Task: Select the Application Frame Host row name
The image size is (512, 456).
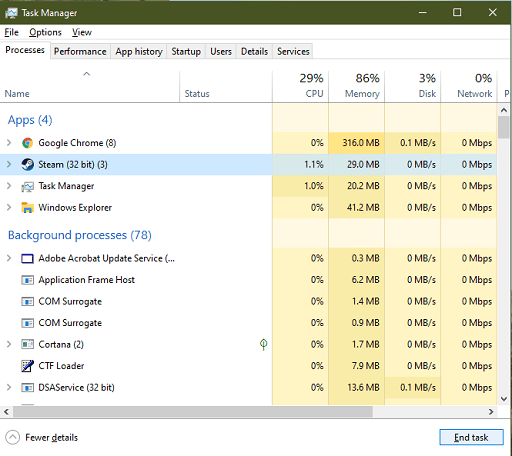Action: (x=87, y=280)
